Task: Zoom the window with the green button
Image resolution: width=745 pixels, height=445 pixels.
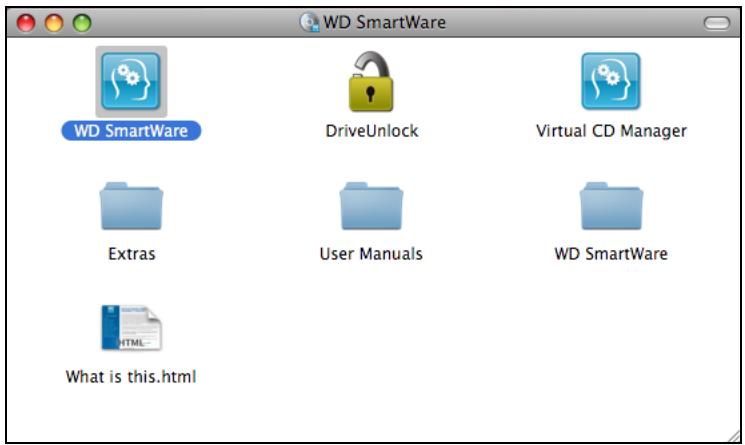Action: tap(82, 23)
